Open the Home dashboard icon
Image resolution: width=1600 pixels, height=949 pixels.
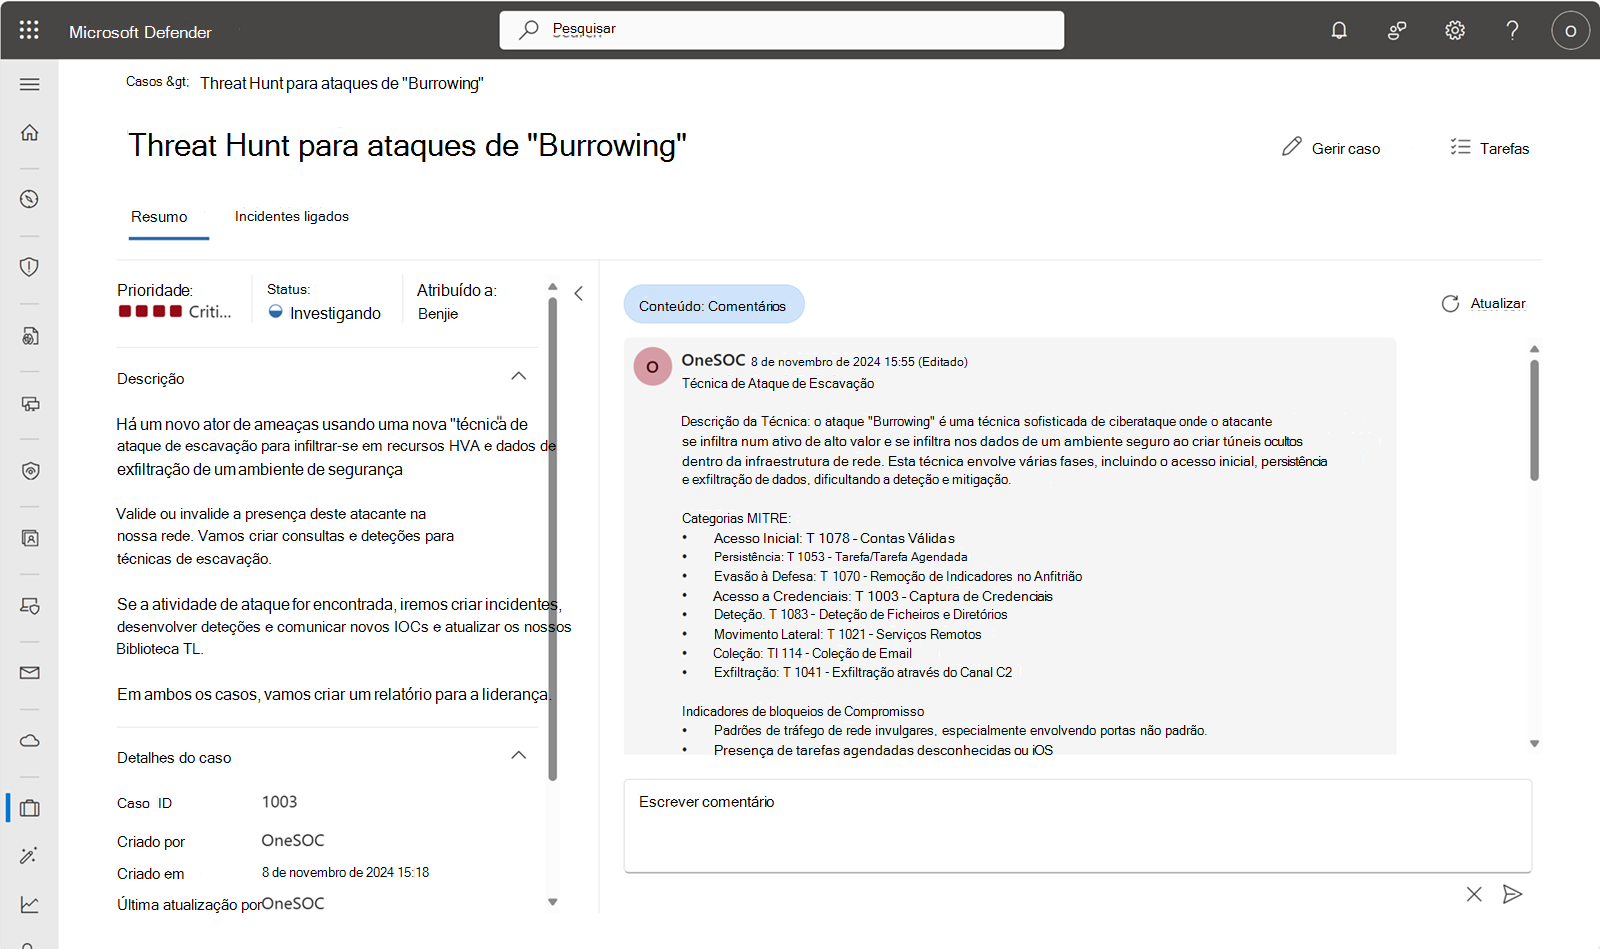pos(29,131)
